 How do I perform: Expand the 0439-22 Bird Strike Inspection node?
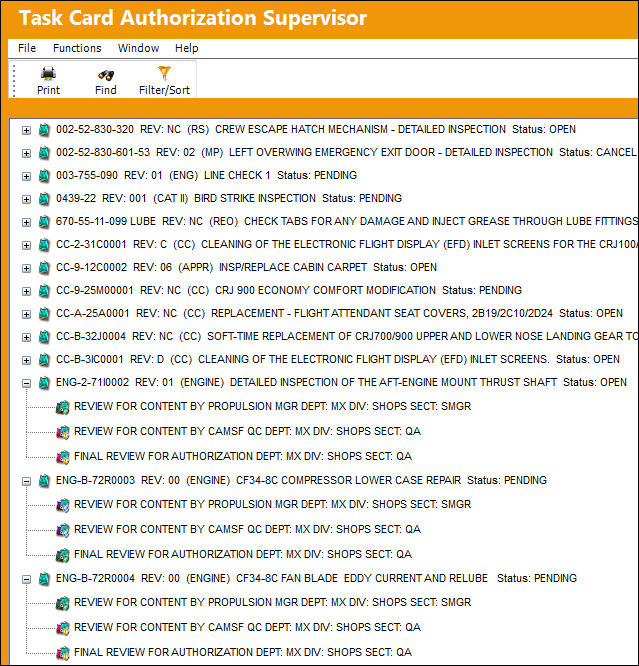[x=26, y=199]
